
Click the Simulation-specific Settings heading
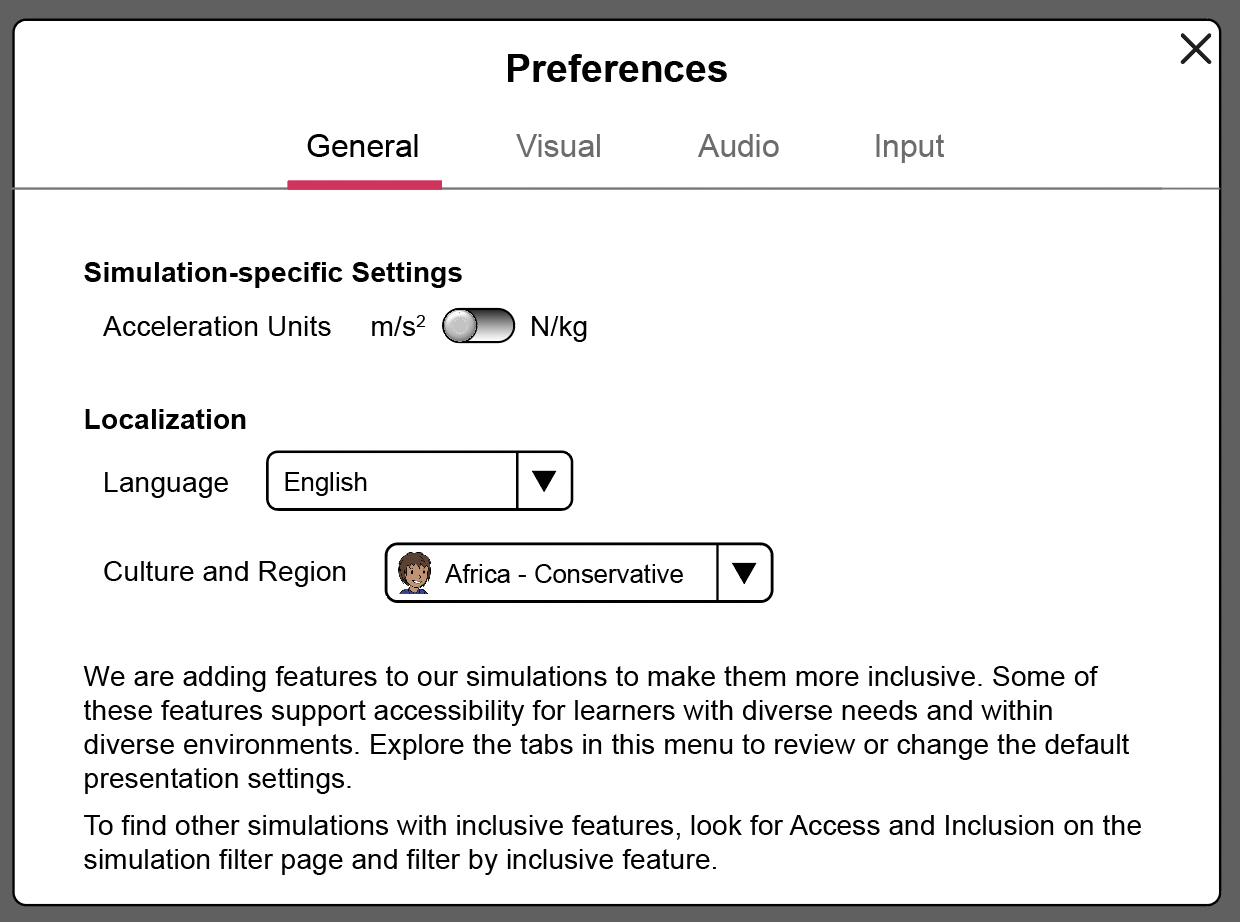[272, 272]
